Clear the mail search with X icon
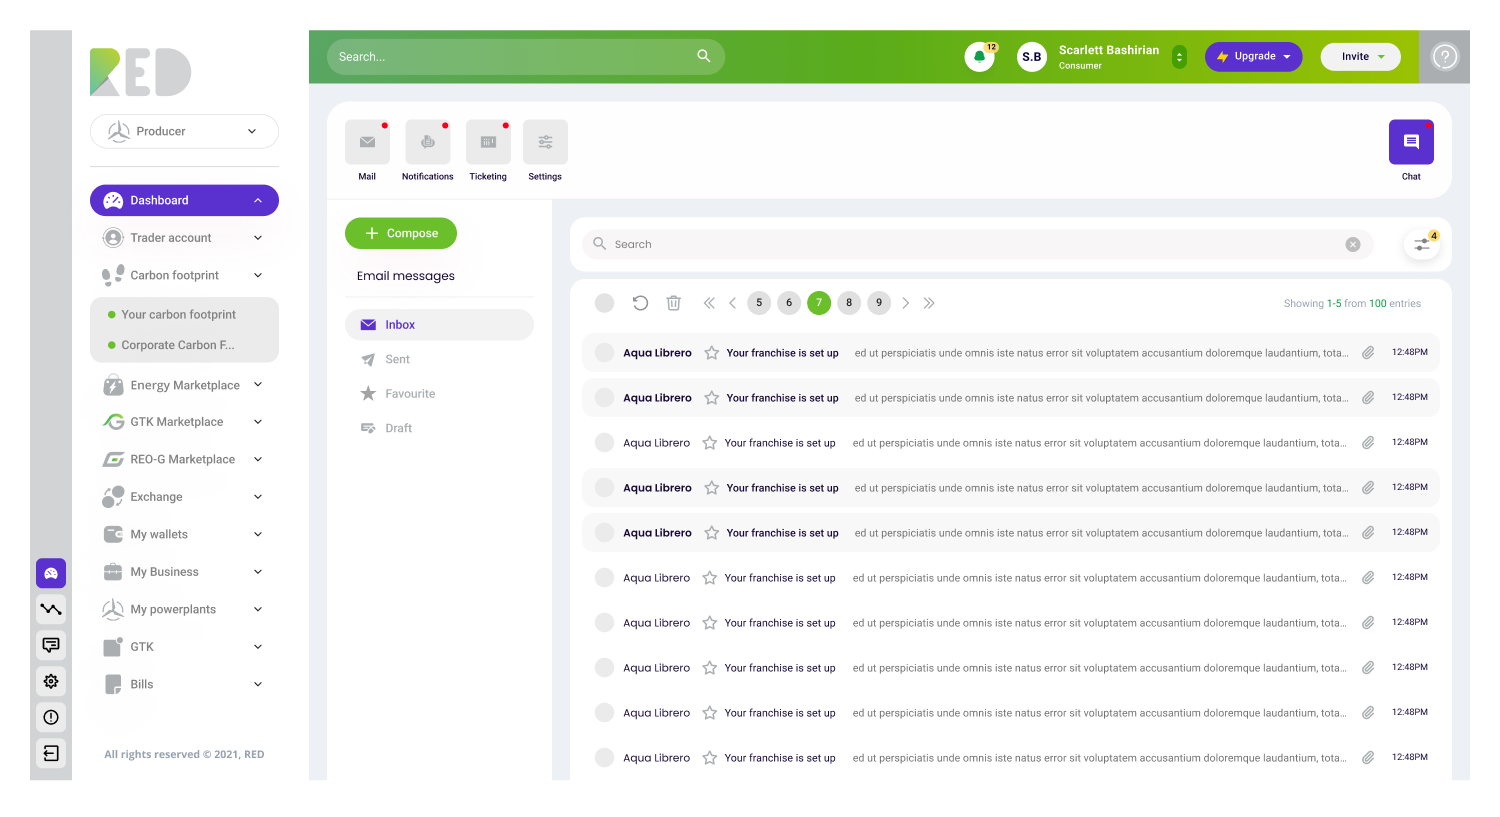Image resolution: width=1500 pixels, height=817 pixels. coord(1353,244)
